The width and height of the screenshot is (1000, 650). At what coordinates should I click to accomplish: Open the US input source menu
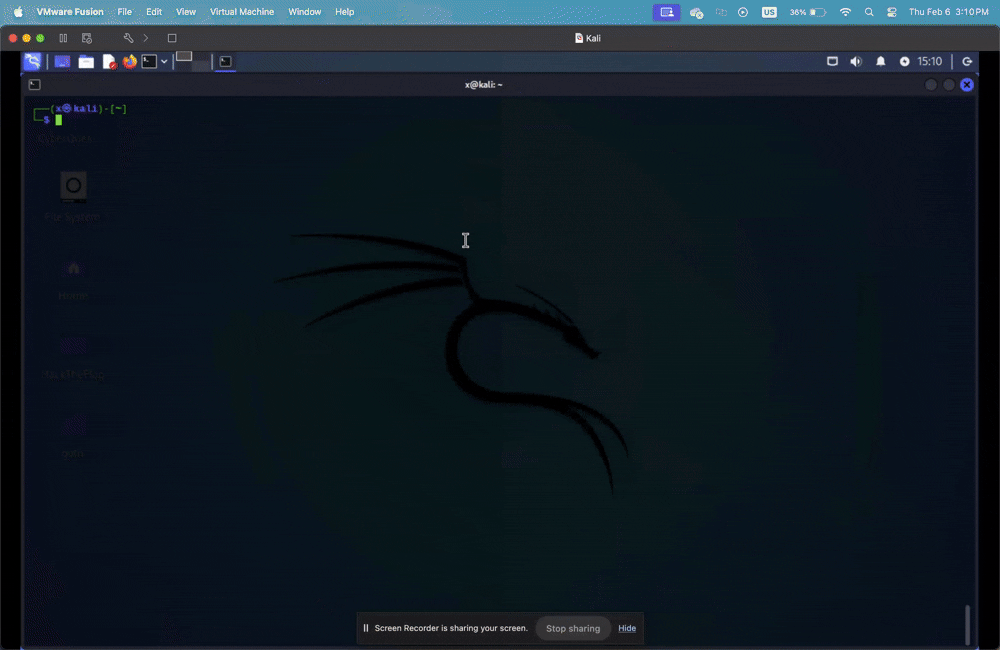point(769,12)
